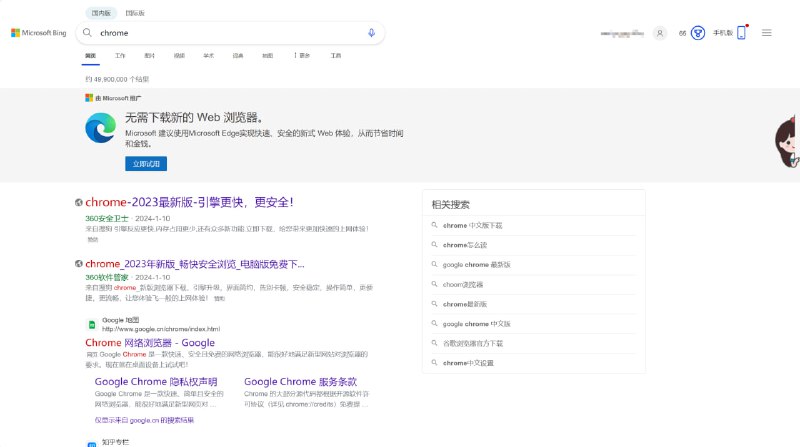Image resolution: width=800 pixels, height=447 pixels.
Task: Click globe icon beside 360安全卫士 result
Action: (x=79, y=203)
